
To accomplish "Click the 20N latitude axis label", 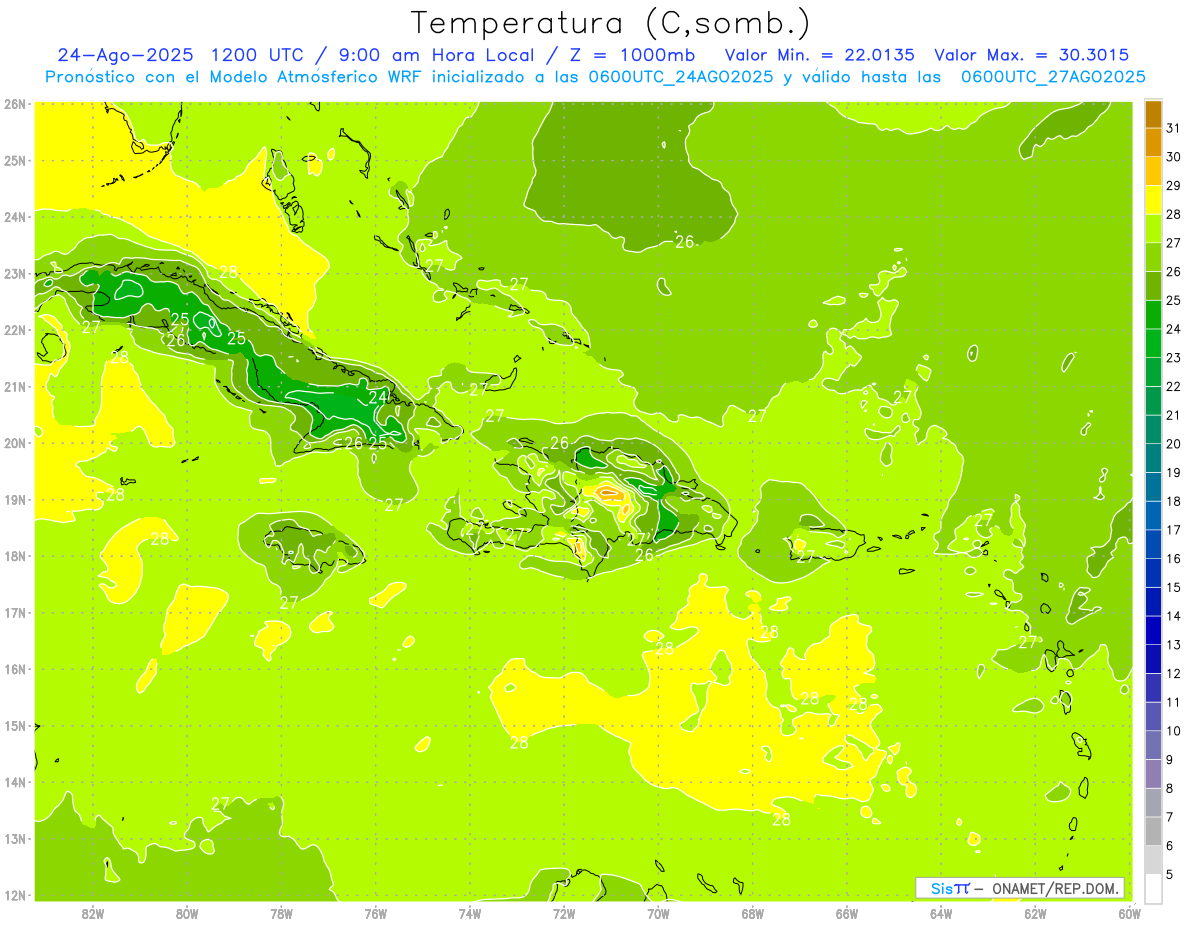I will [x=15, y=442].
